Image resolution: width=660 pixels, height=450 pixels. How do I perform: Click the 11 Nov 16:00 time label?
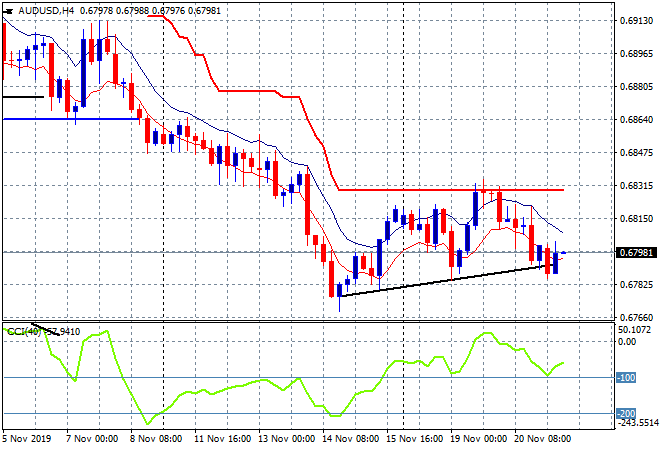coord(222,439)
